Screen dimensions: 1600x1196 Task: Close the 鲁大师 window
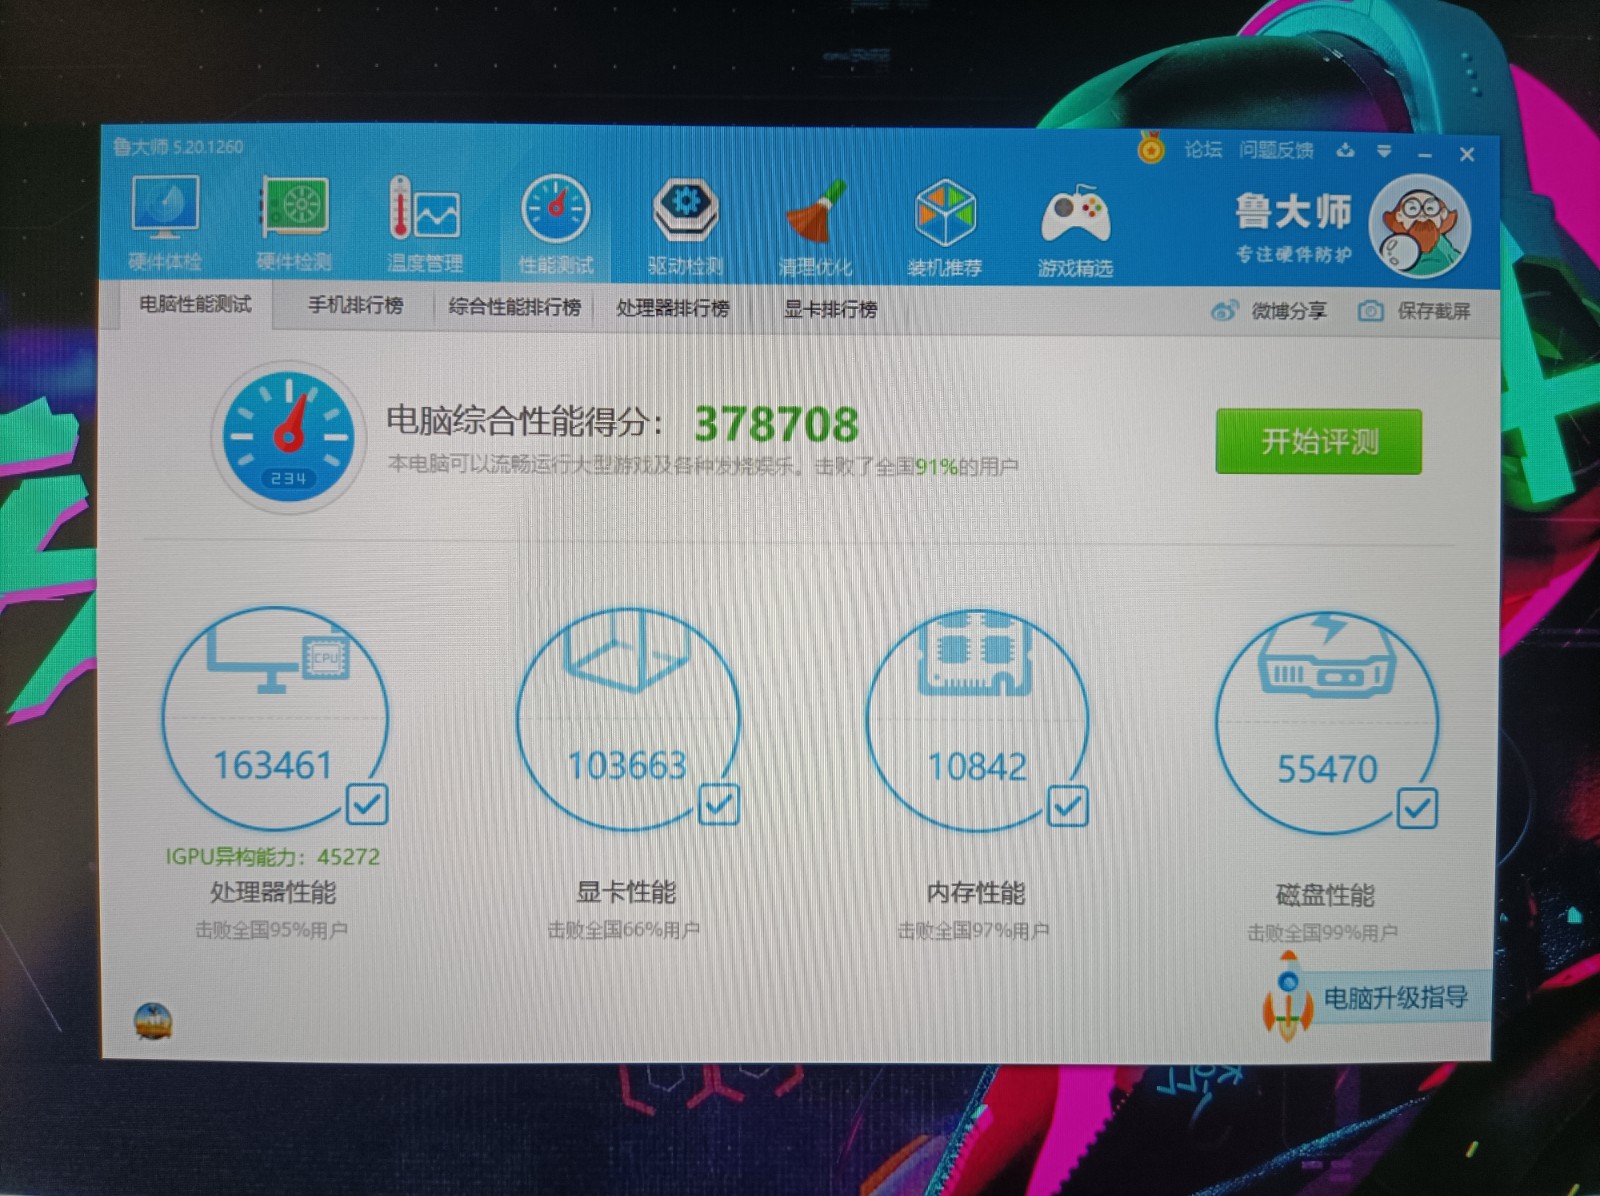pyautogui.click(x=1467, y=154)
